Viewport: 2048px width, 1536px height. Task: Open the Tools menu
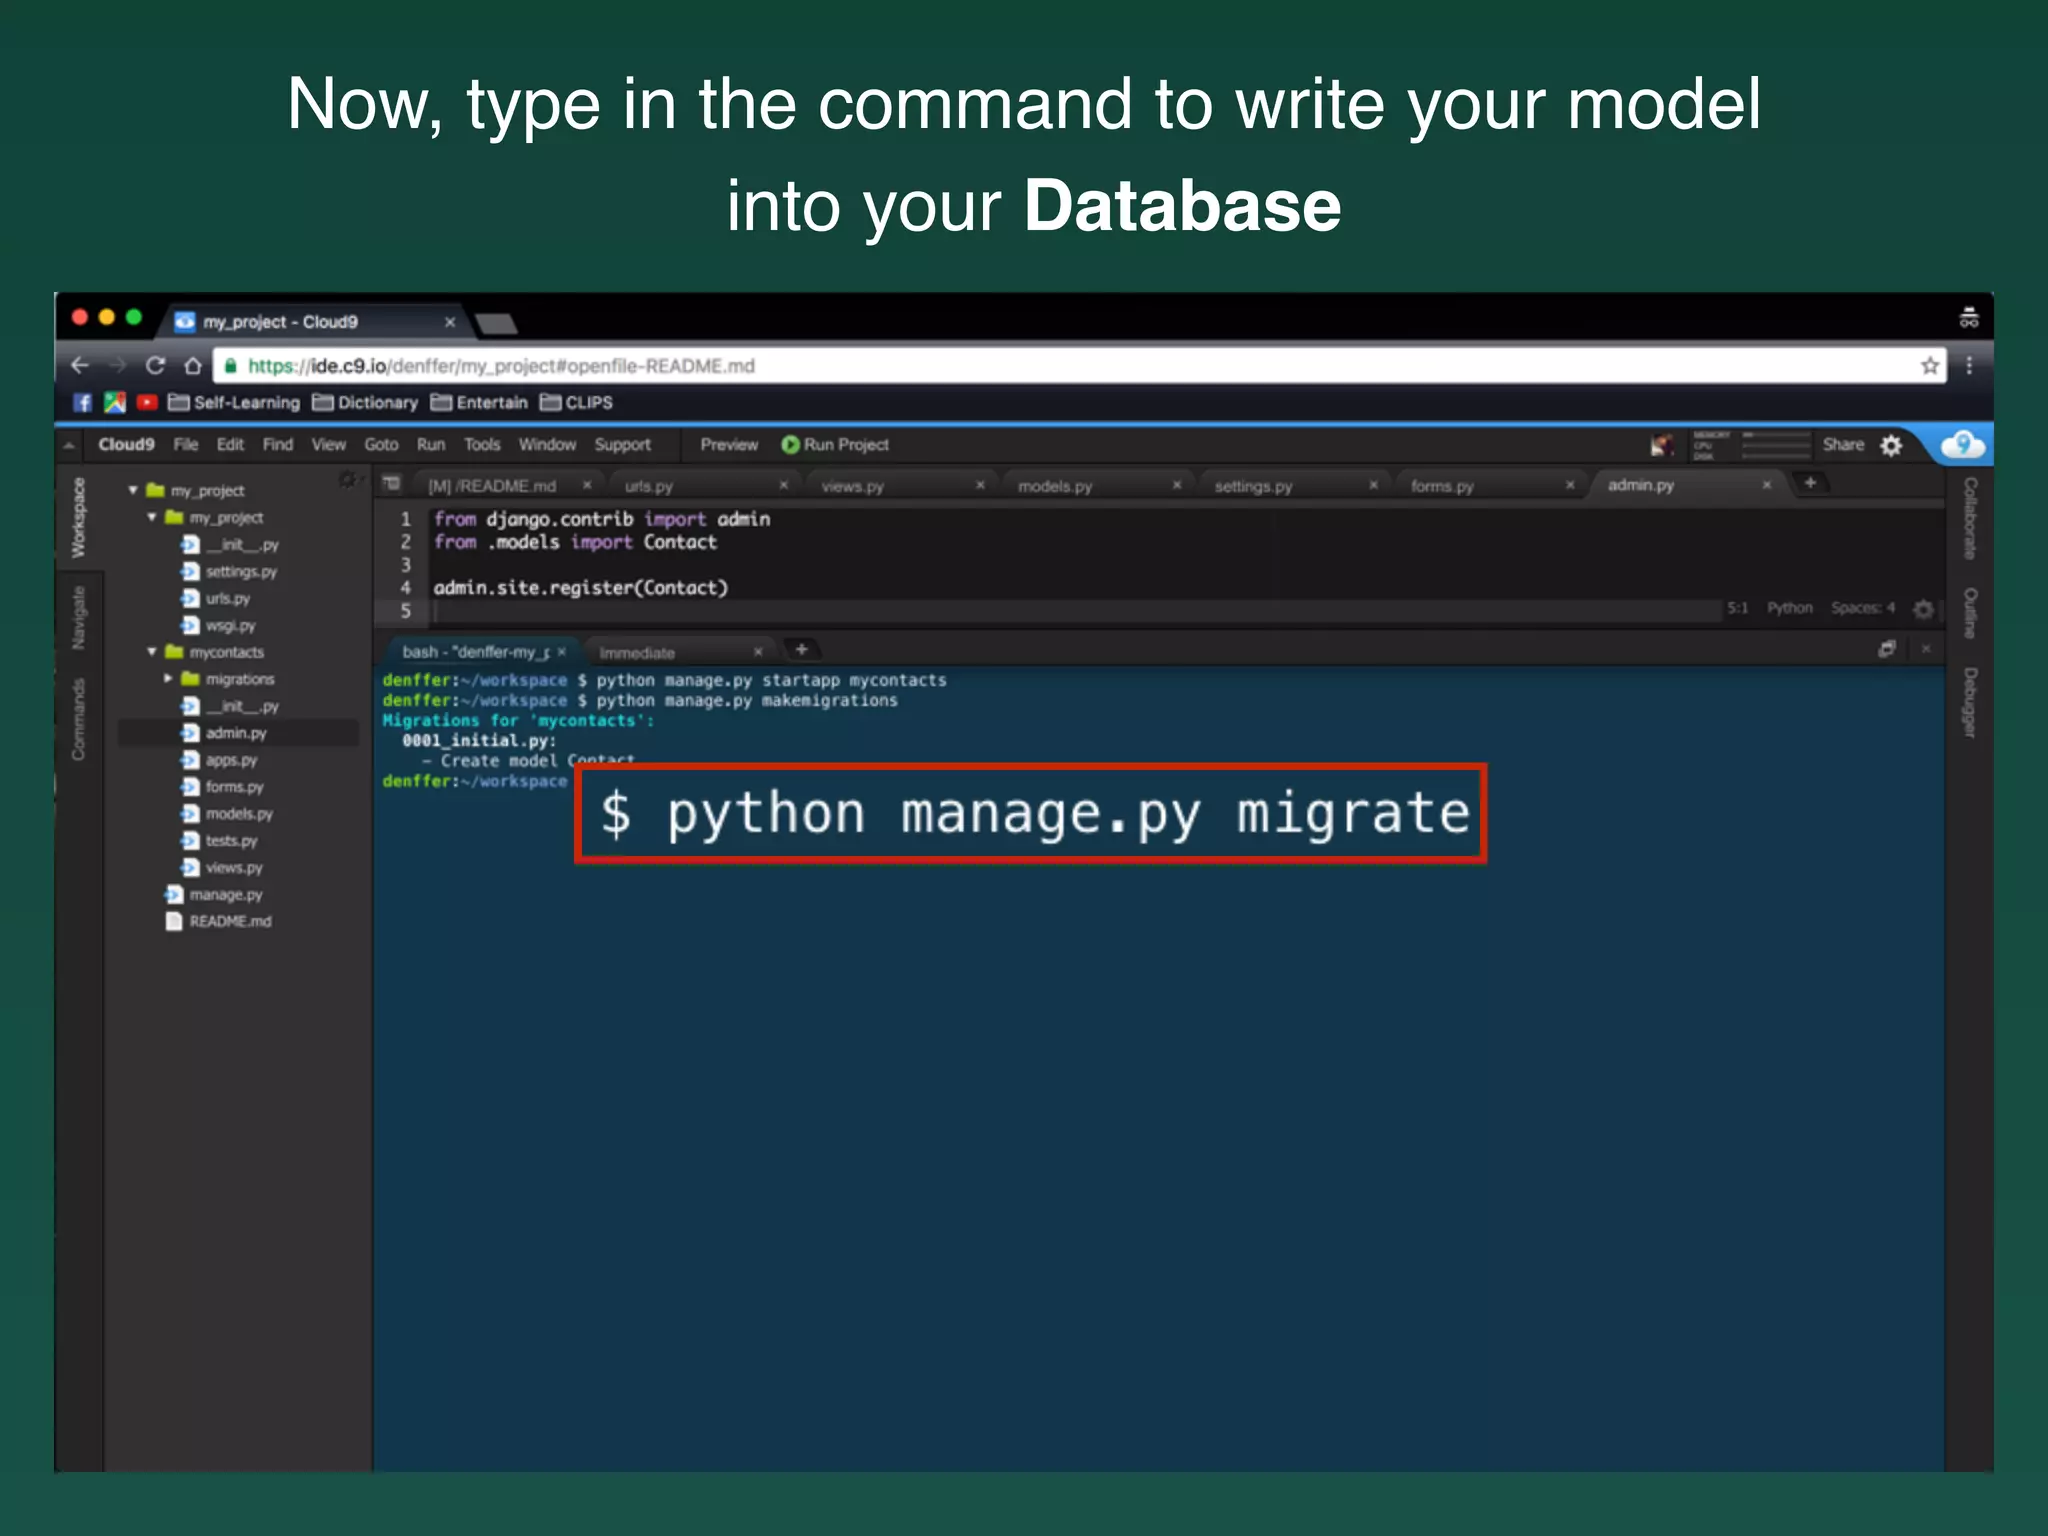point(481,445)
